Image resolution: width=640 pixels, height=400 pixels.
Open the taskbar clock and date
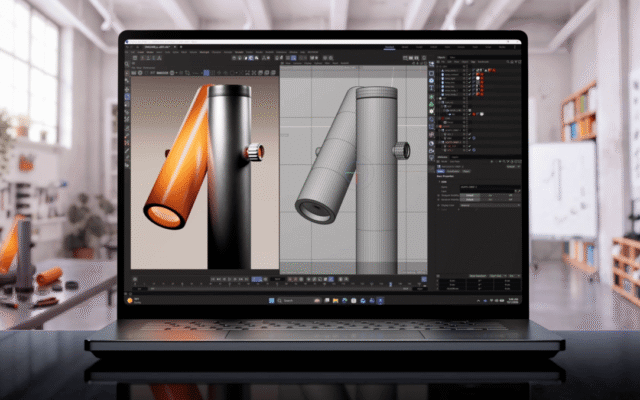click(513, 301)
